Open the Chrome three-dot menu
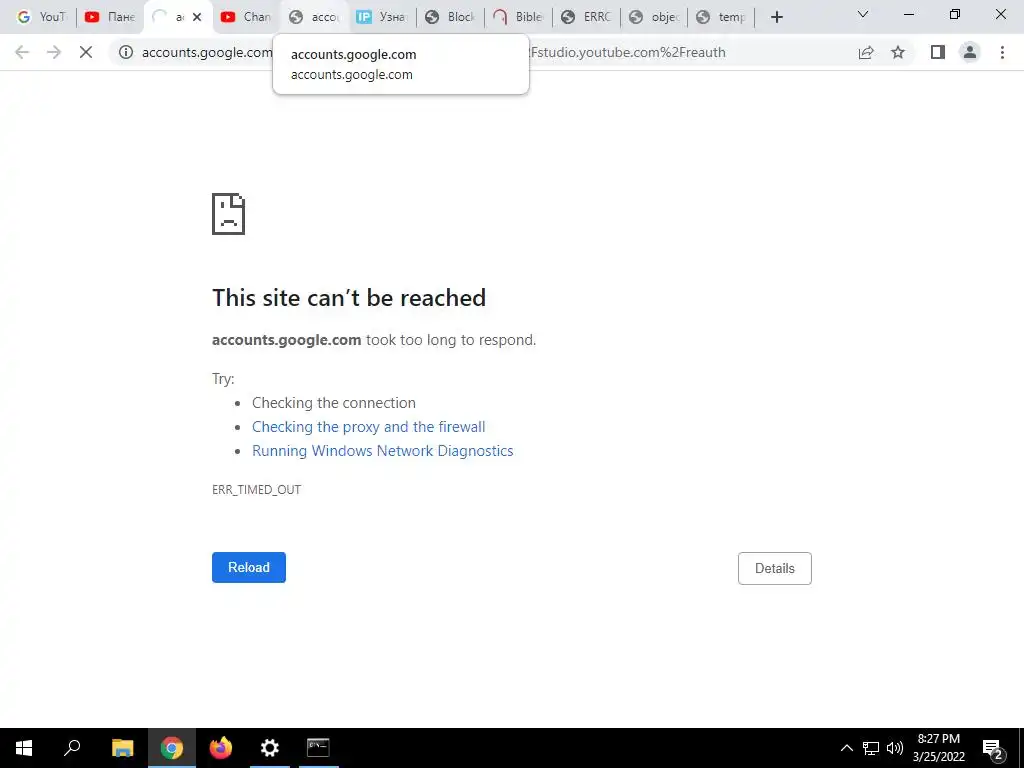 click(x=1002, y=52)
